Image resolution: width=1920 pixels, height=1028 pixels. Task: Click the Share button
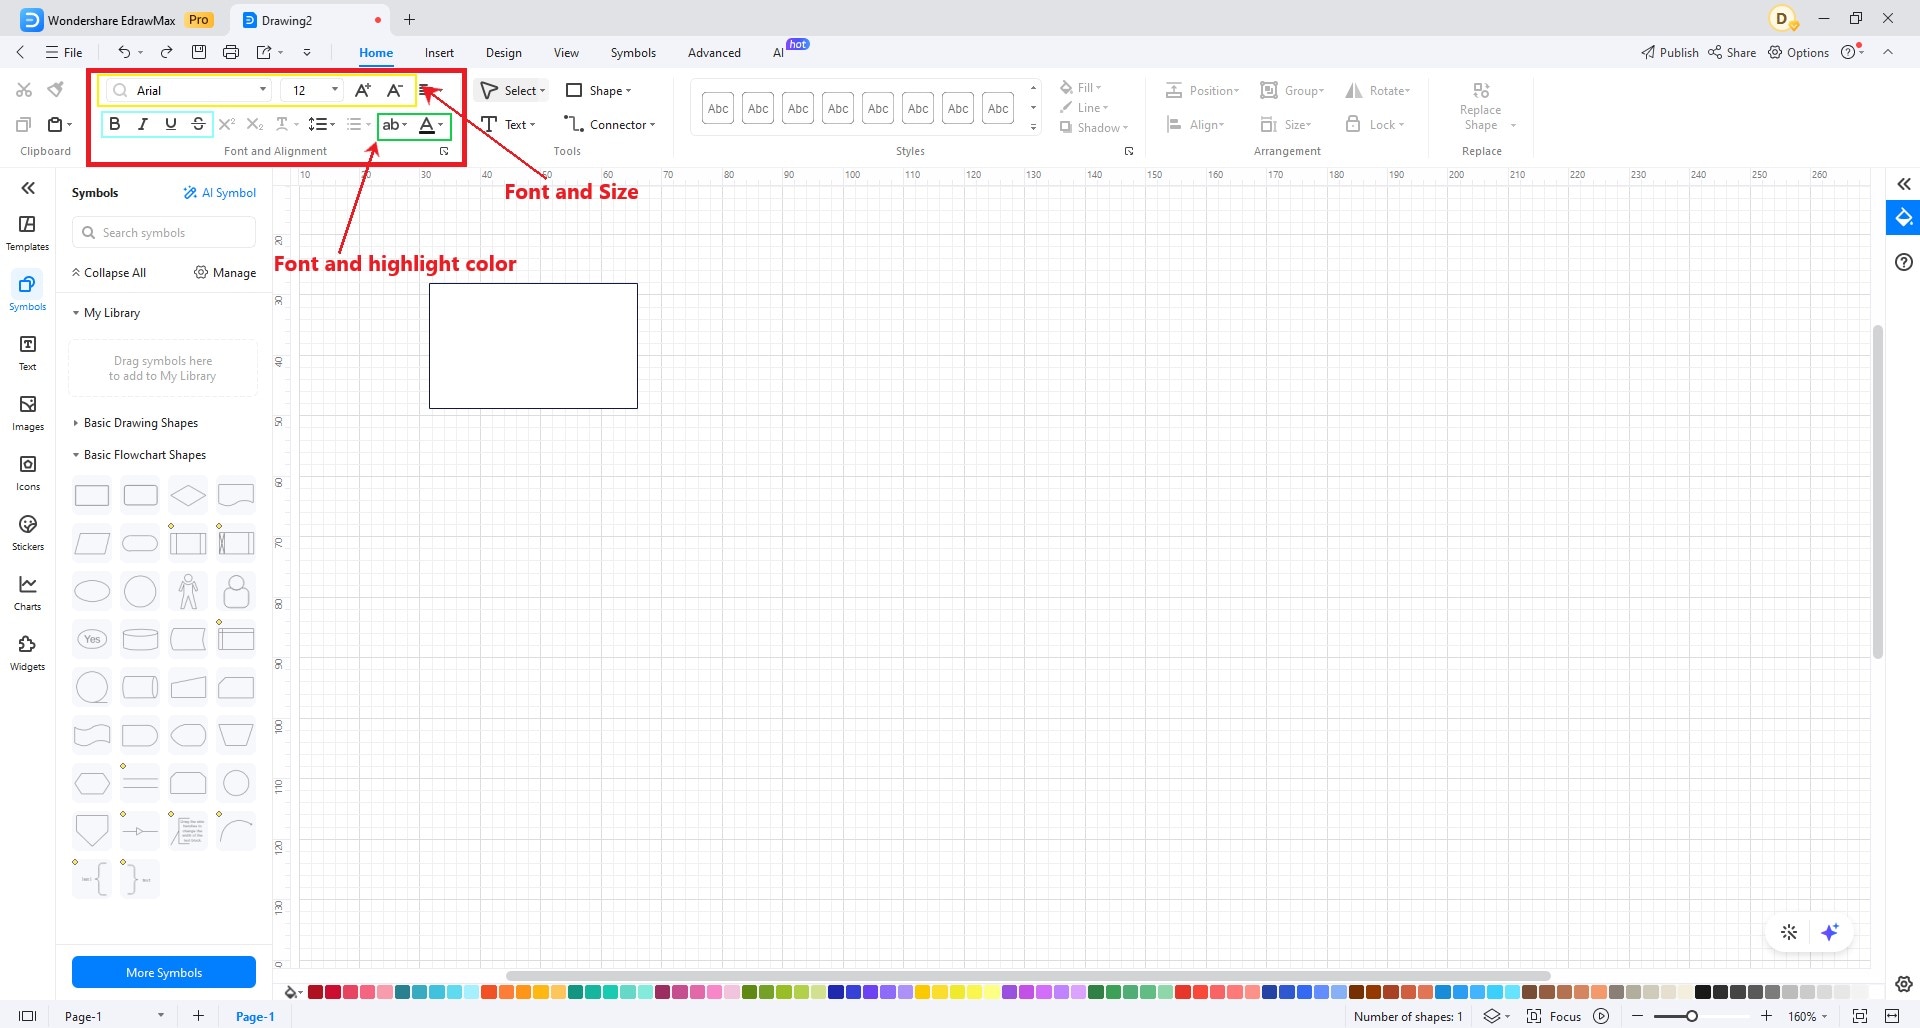1732,52
